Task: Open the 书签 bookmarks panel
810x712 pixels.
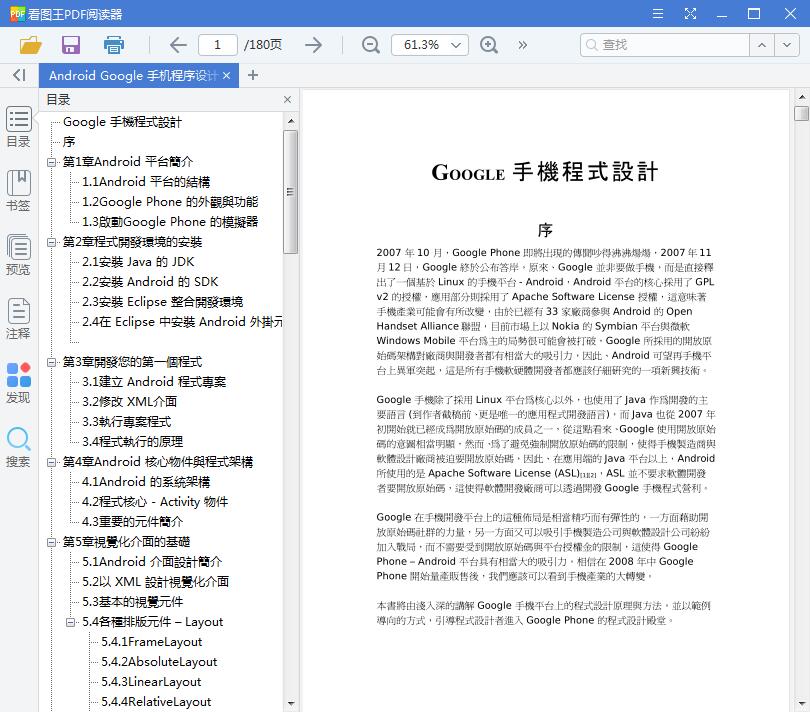Action: pyautogui.click(x=18, y=190)
